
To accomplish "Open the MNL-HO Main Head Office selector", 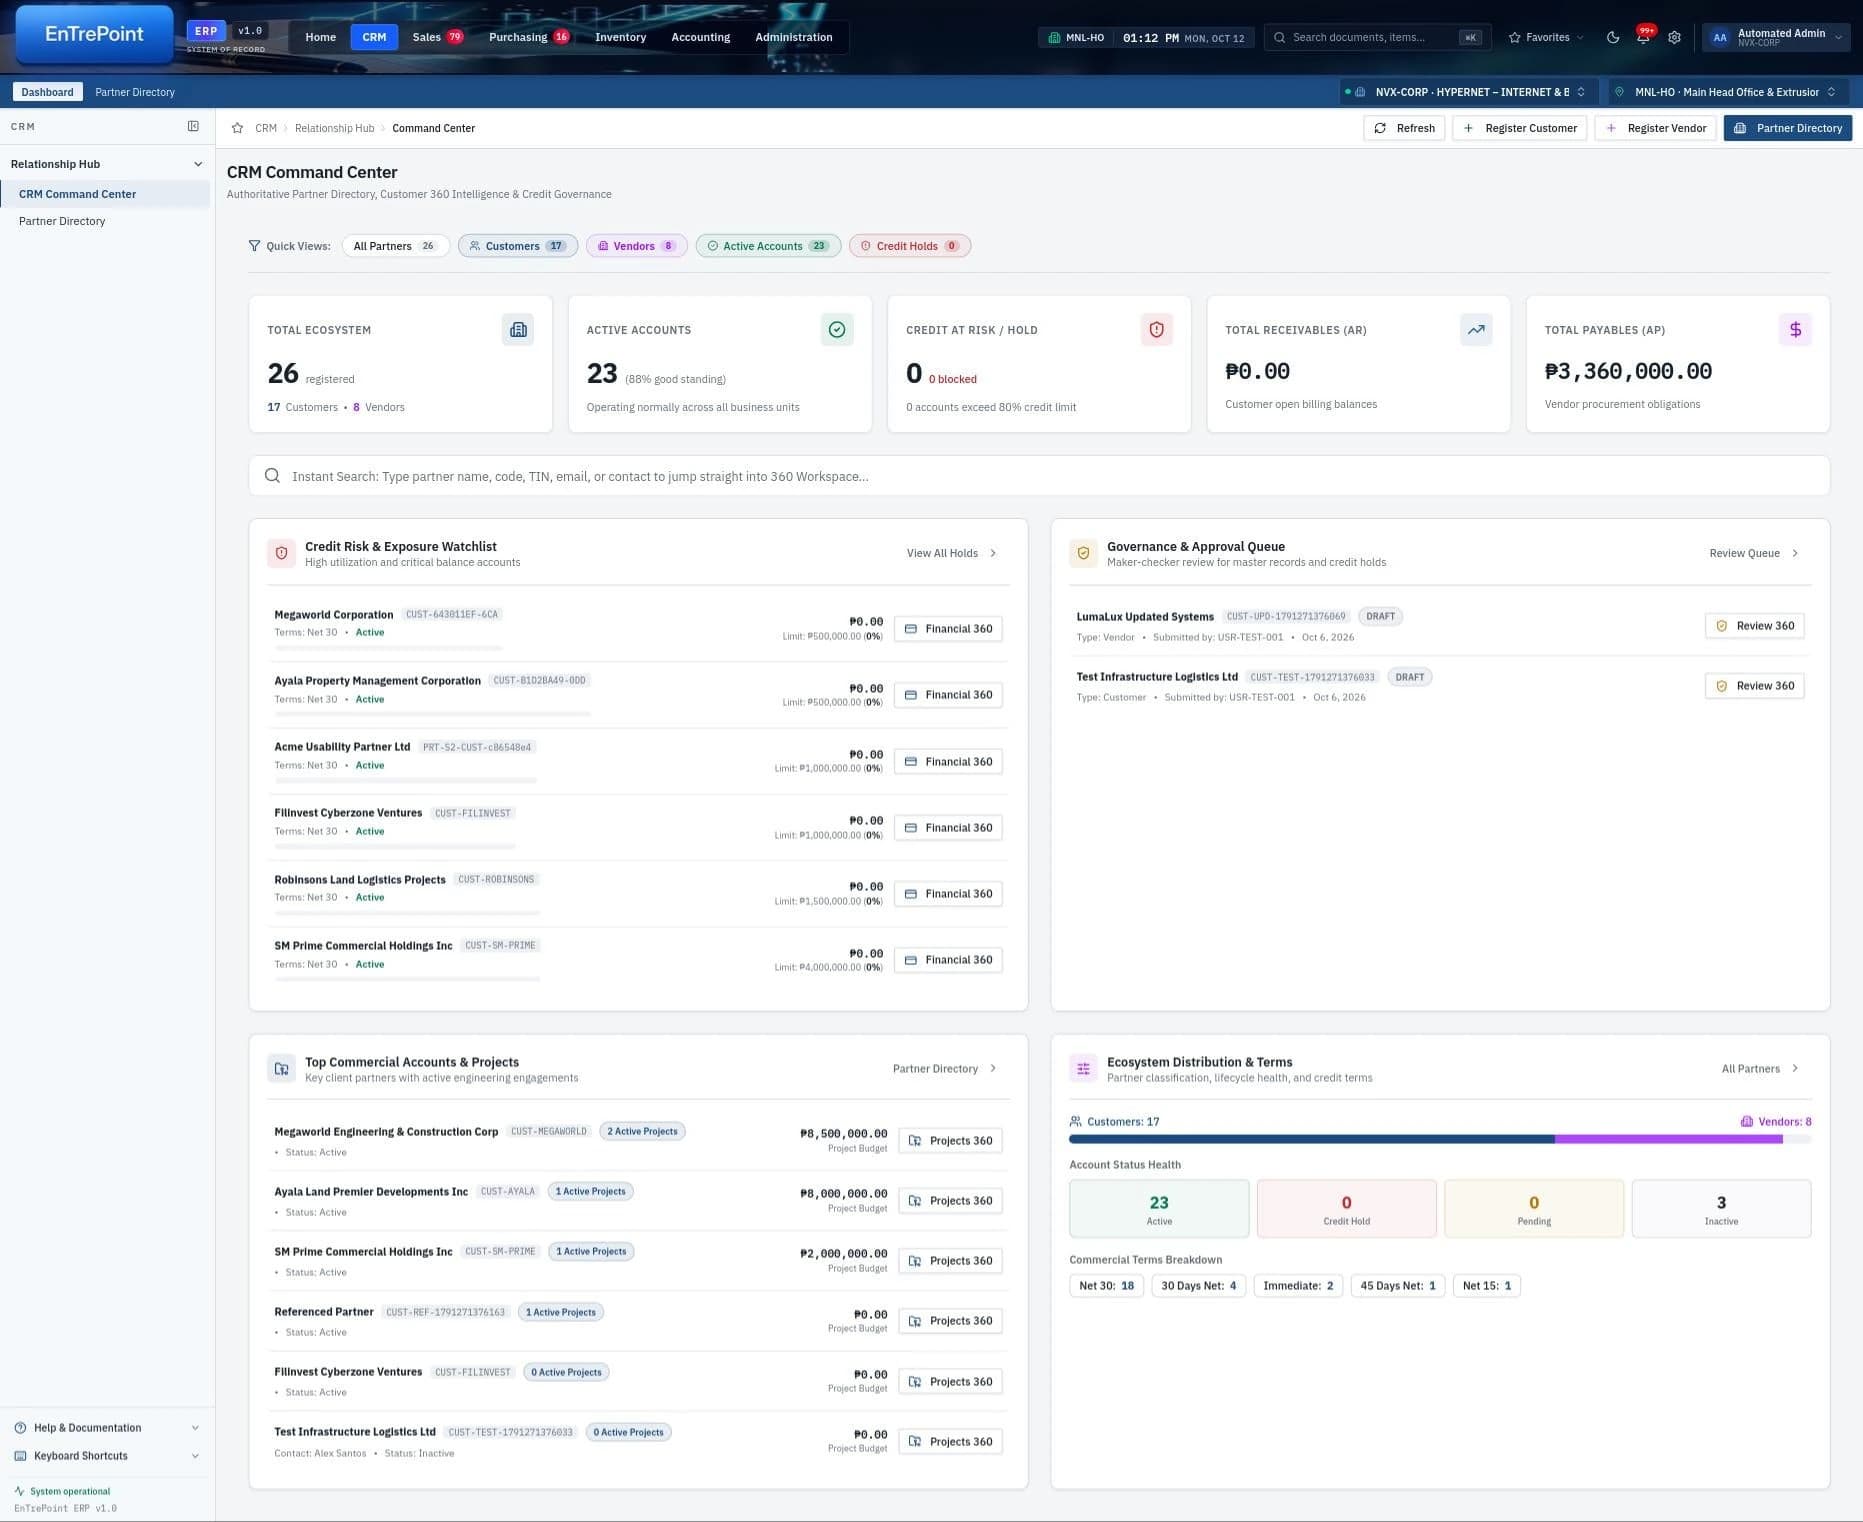I will 1728,92.
